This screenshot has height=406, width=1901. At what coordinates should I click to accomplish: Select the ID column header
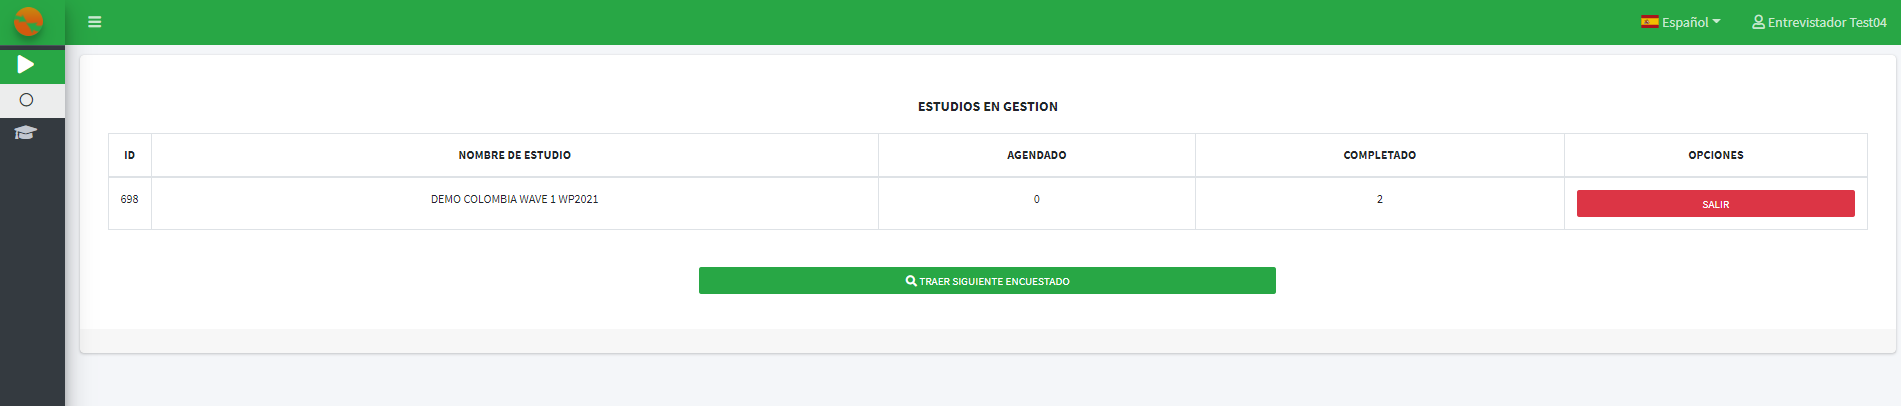pyautogui.click(x=130, y=155)
